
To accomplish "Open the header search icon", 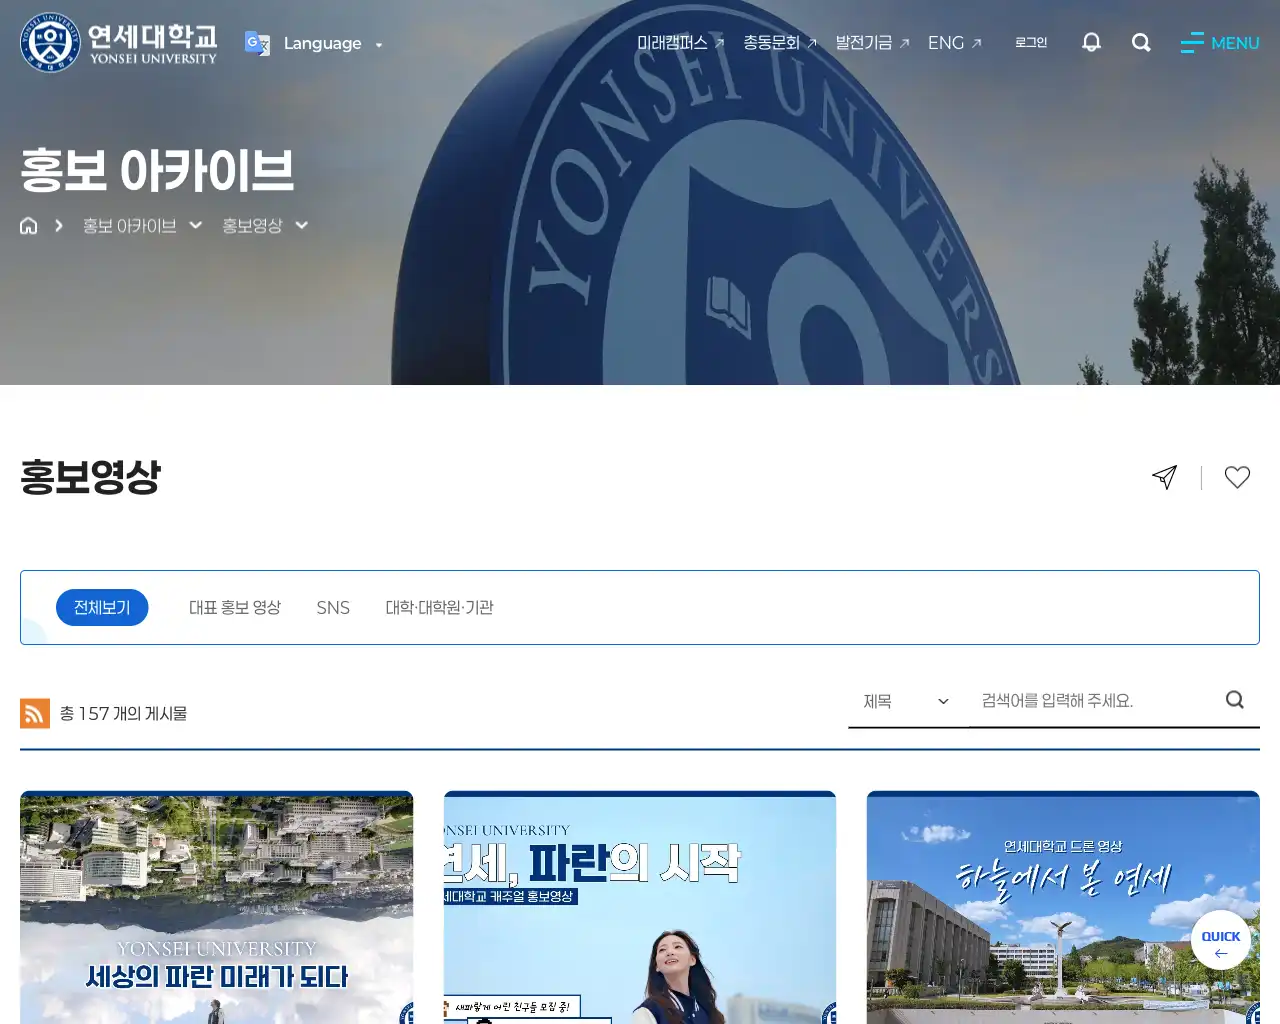I will pos(1141,42).
